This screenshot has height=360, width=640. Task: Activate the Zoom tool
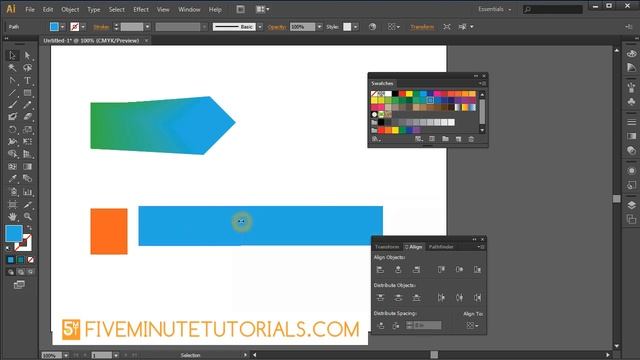click(27, 216)
